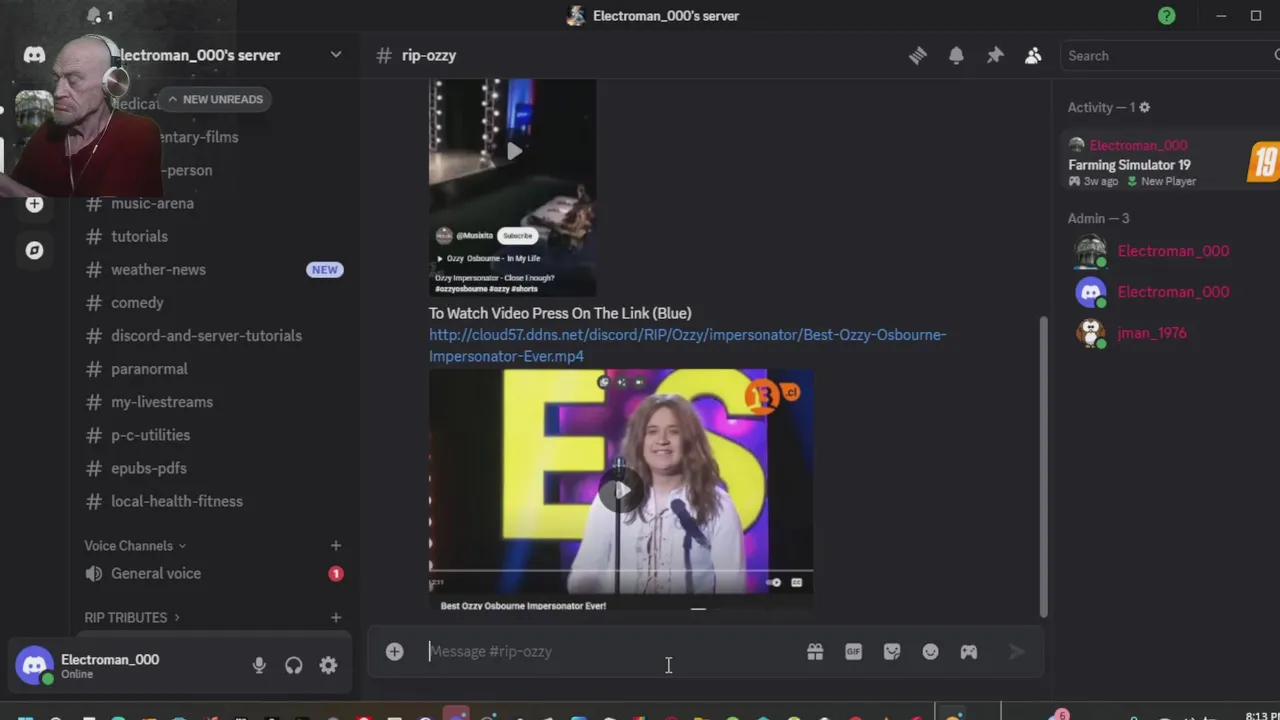Open the GIF picker
The width and height of the screenshot is (1280, 720).
[x=853, y=651]
